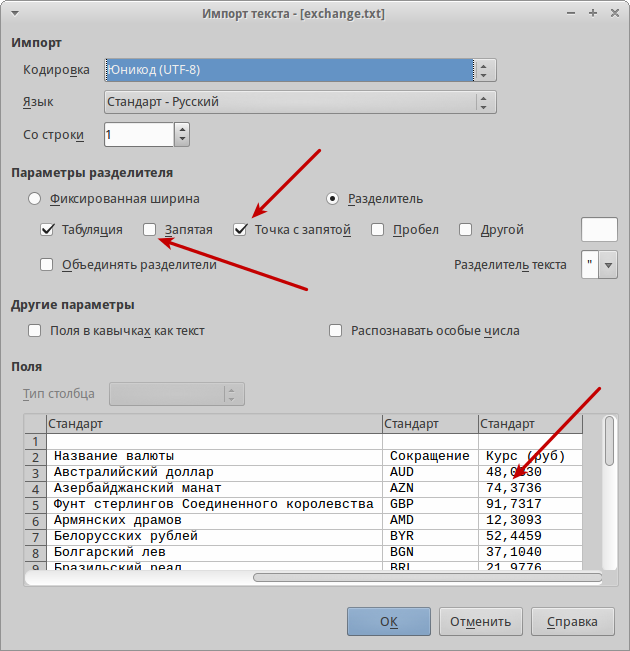This screenshot has width=630, height=651.
Task: Enable the Пробел checkbox
Action: pos(377,230)
